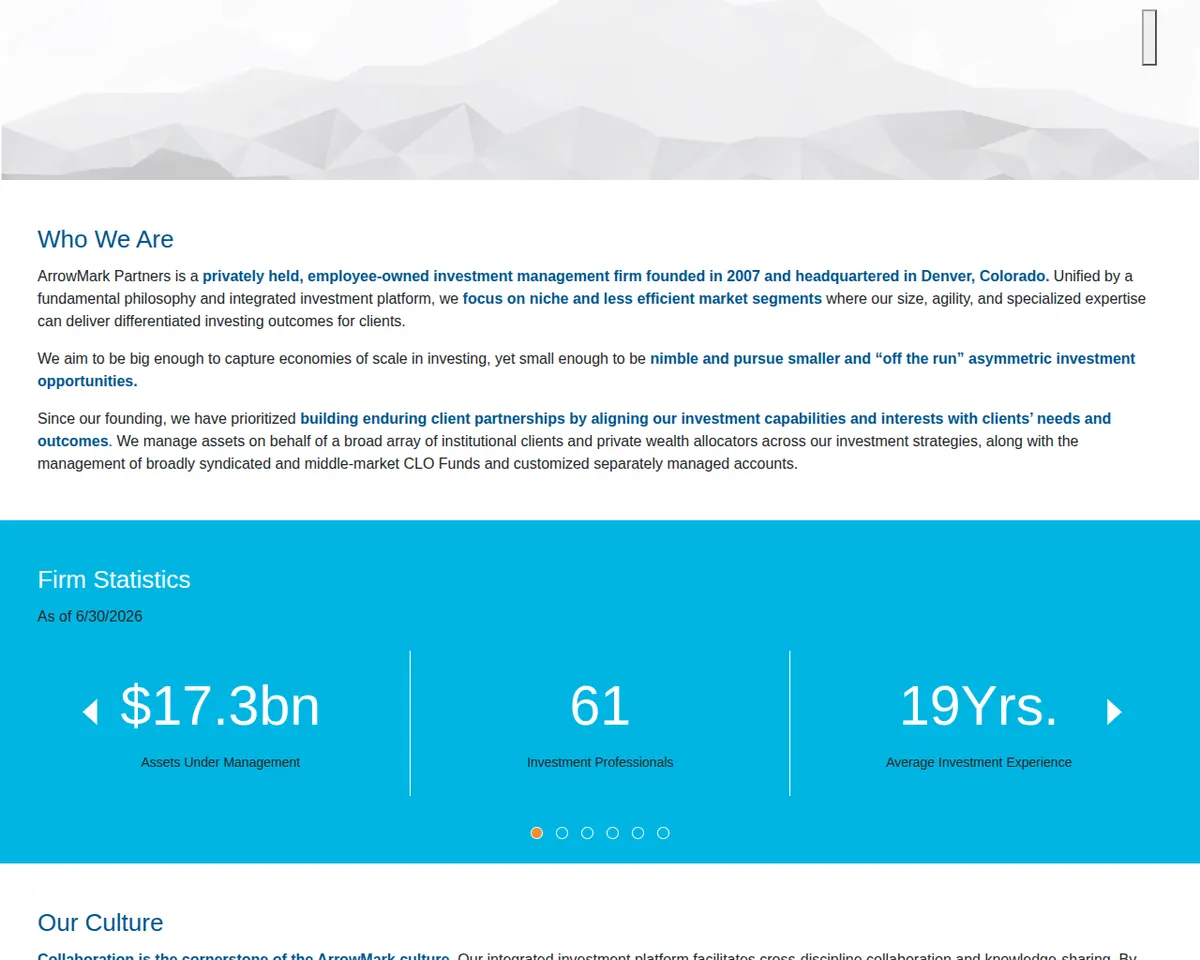Click the Our Culture heading
1200x960 pixels.
point(100,922)
